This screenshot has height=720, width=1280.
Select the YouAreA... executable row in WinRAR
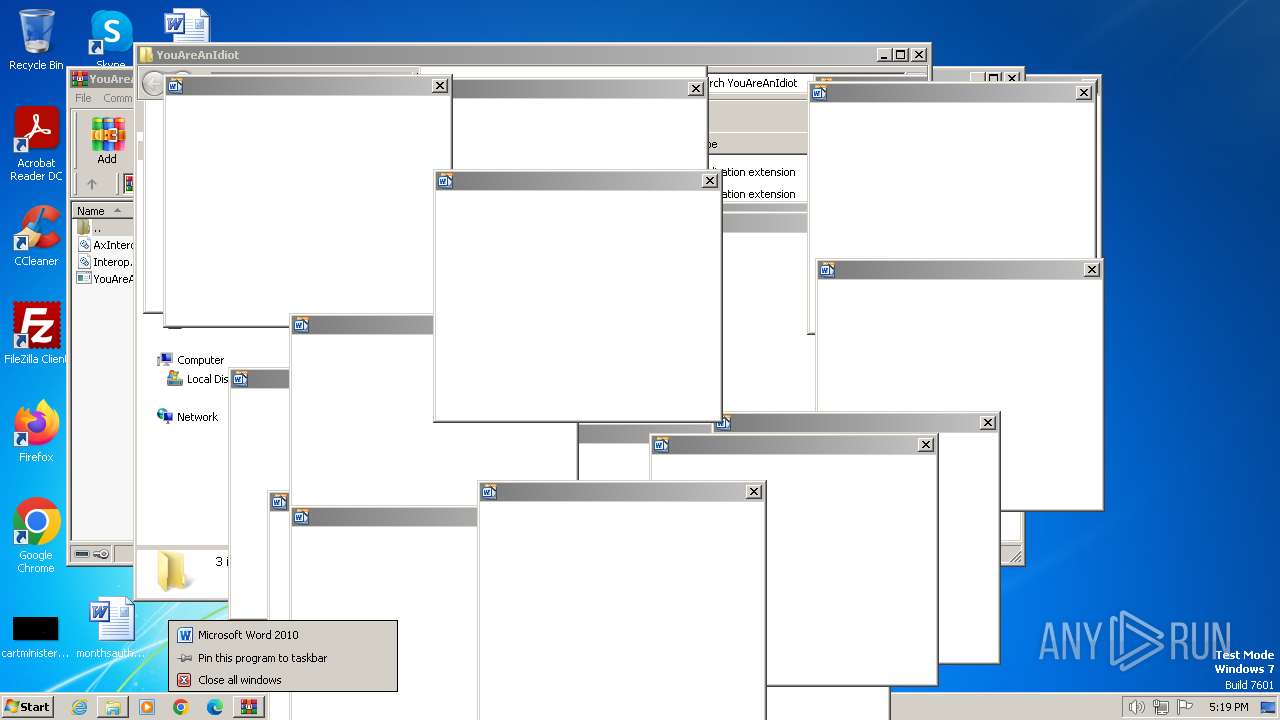click(x=104, y=279)
